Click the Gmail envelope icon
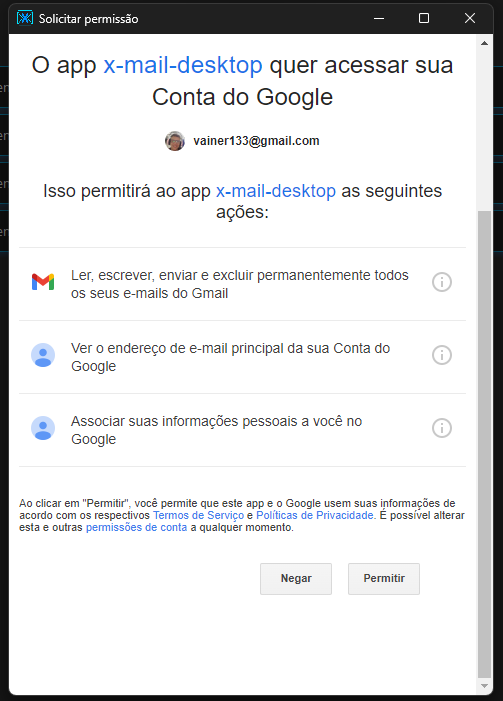 (x=43, y=282)
